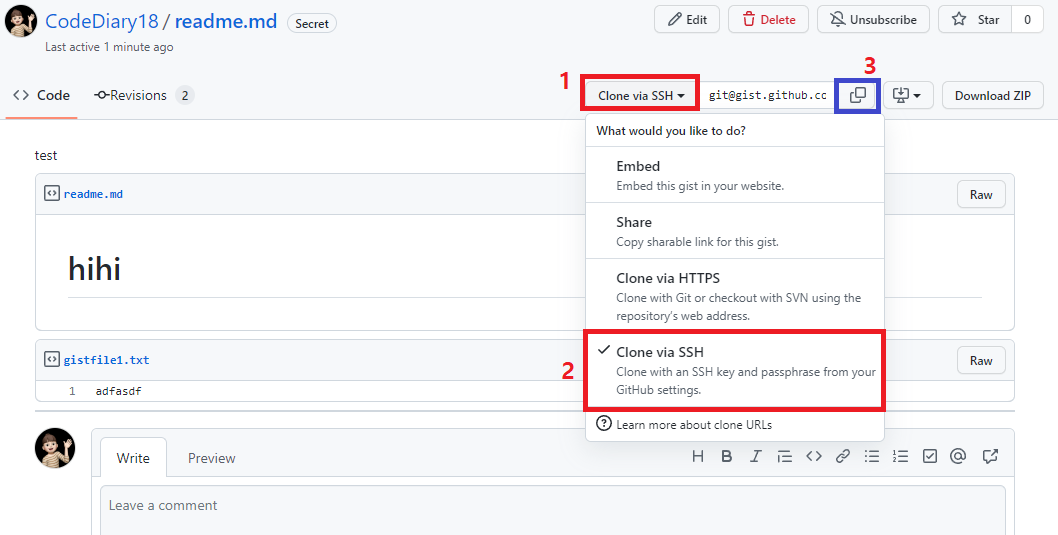Select Share option in dropdown menu
The image size is (1058, 535).
point(735,231)
